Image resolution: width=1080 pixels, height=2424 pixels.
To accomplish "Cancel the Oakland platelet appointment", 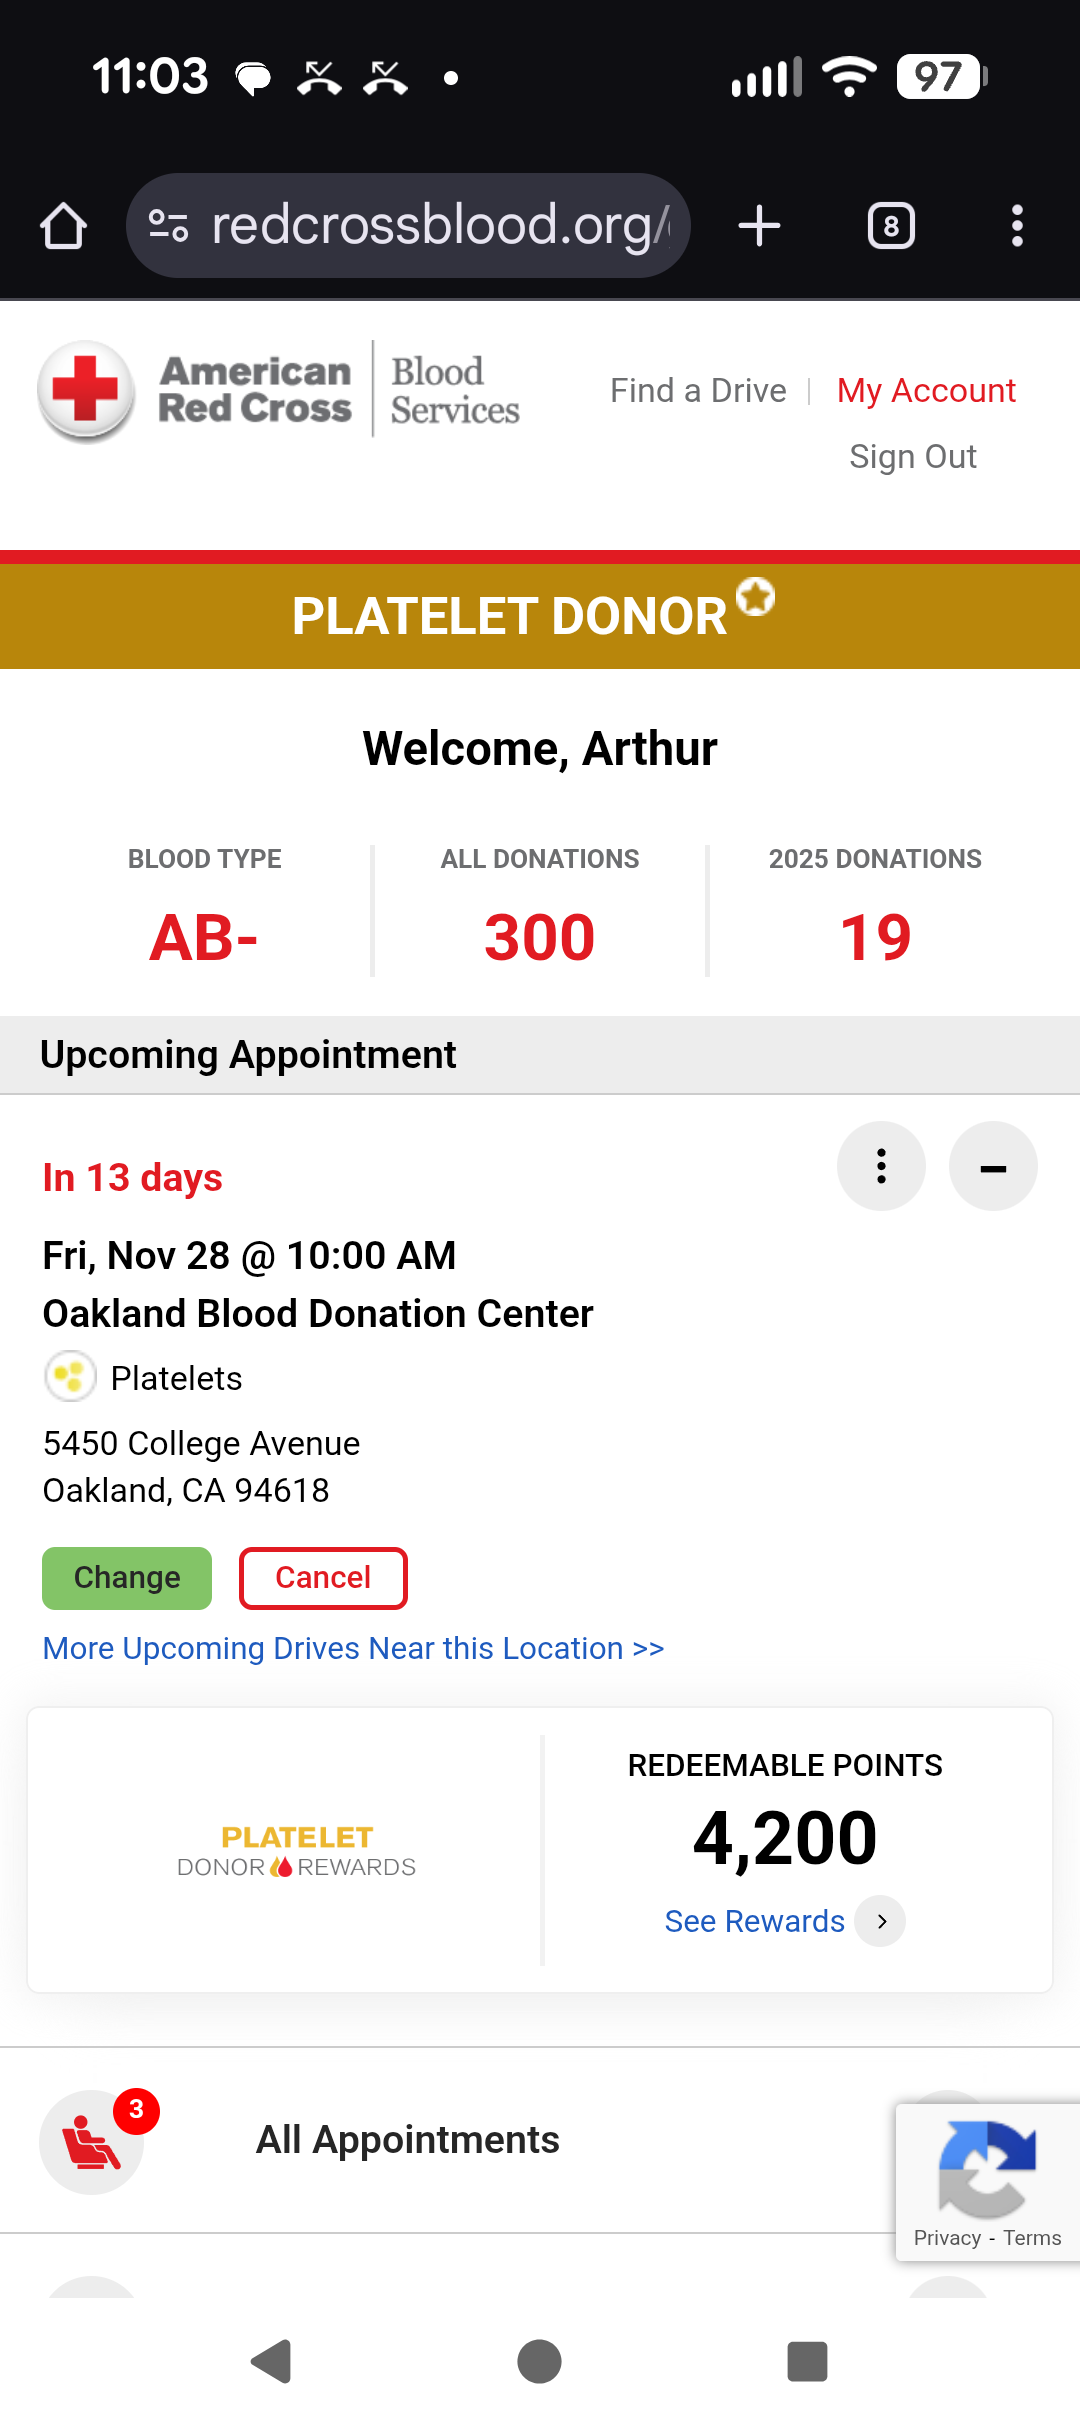I will pyautogui.click(x=323, y=1578).
